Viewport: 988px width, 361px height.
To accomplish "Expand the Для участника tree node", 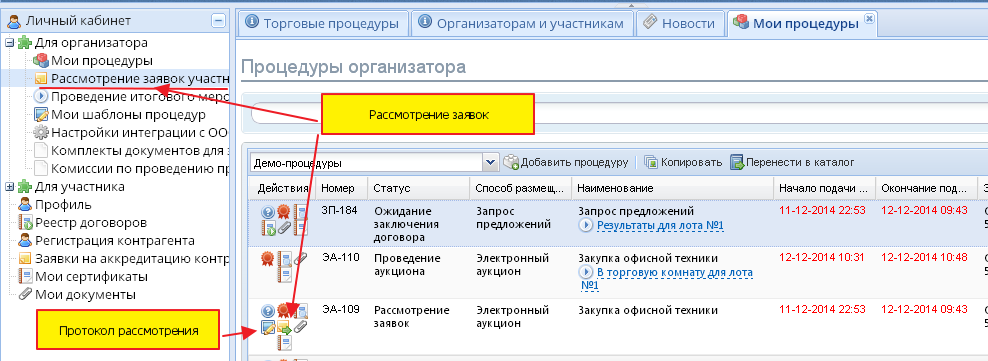I will coord(9,186).
